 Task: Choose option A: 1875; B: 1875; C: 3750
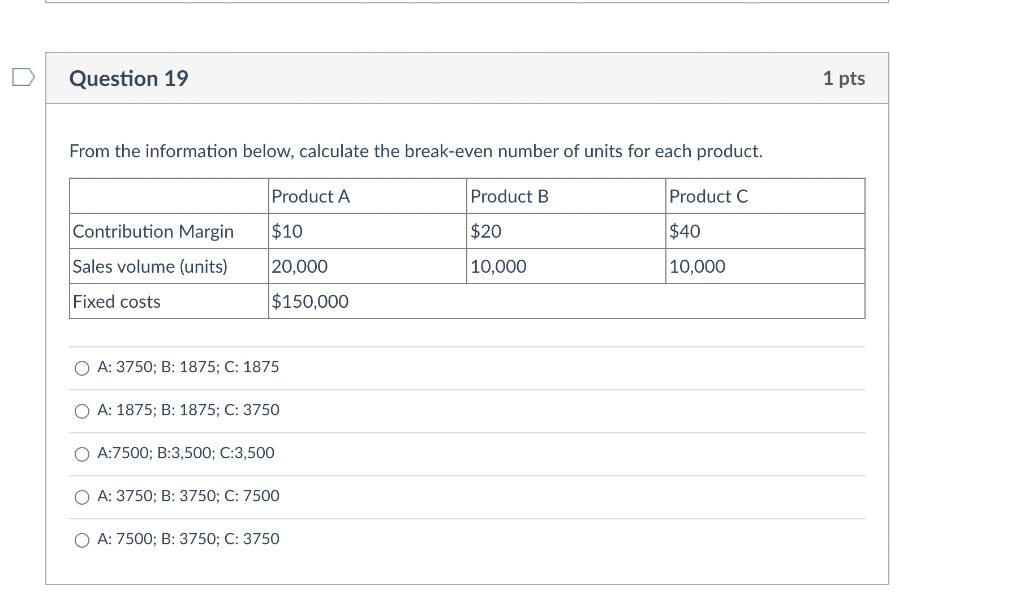[x=82, y=411]
